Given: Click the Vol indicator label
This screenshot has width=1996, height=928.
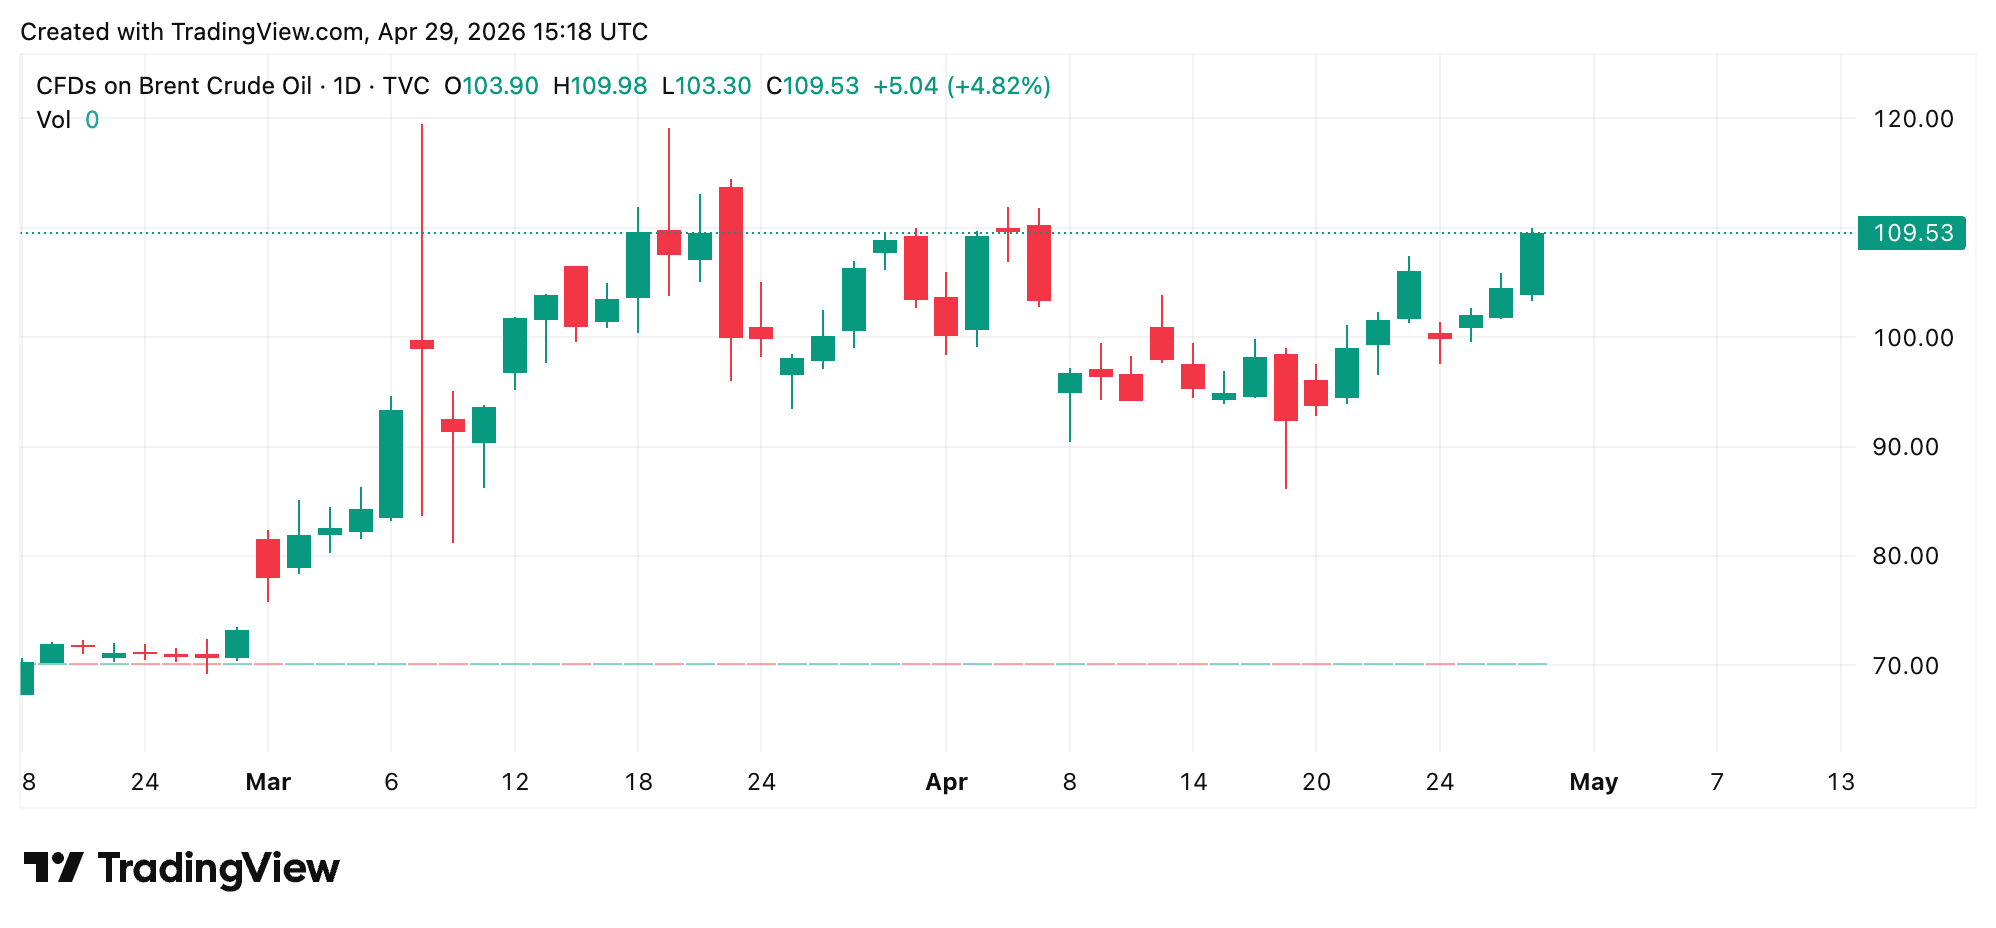Looking at the screenshot, I should [x=53, y=120].
